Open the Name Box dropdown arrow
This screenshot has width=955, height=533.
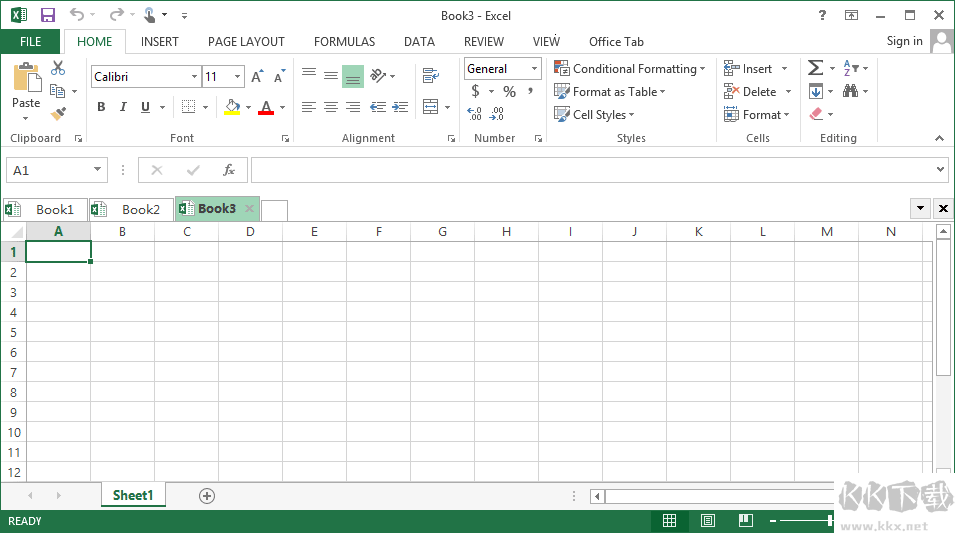97,170
